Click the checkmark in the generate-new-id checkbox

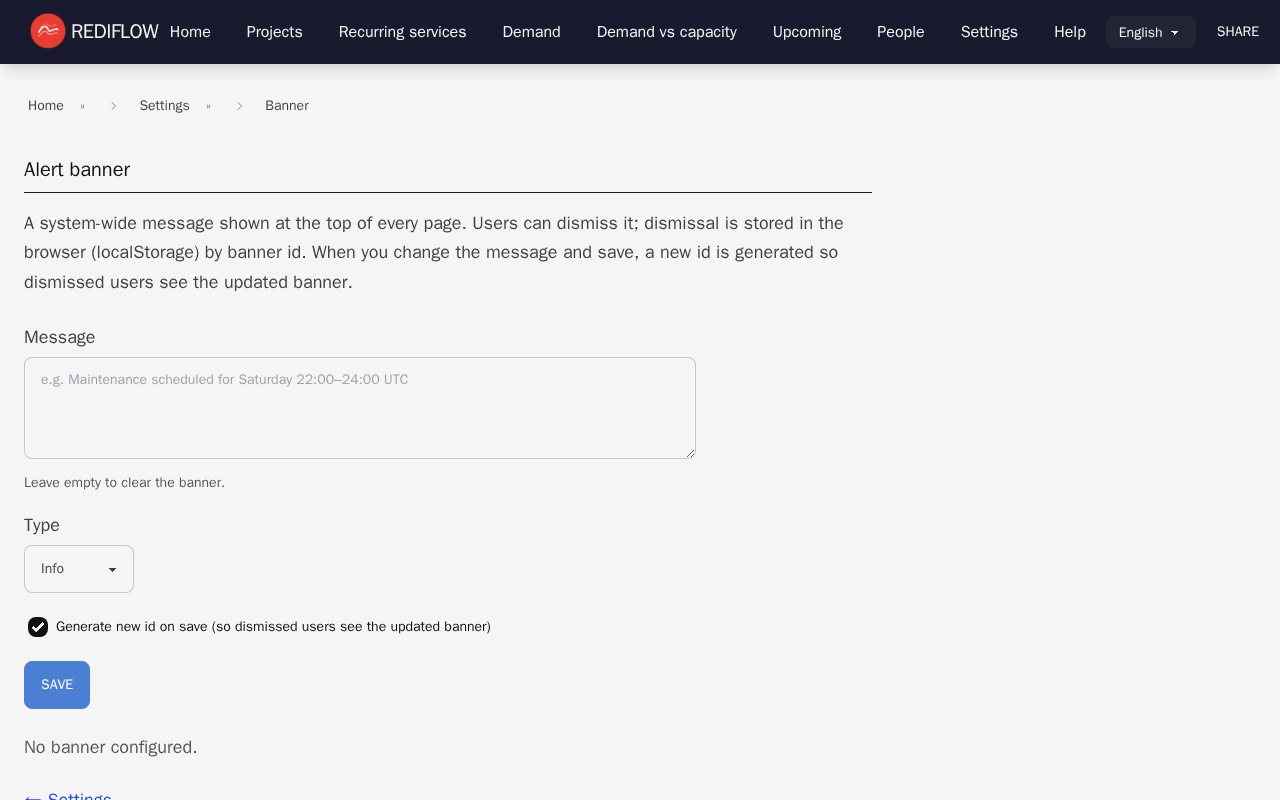(38, 627)
